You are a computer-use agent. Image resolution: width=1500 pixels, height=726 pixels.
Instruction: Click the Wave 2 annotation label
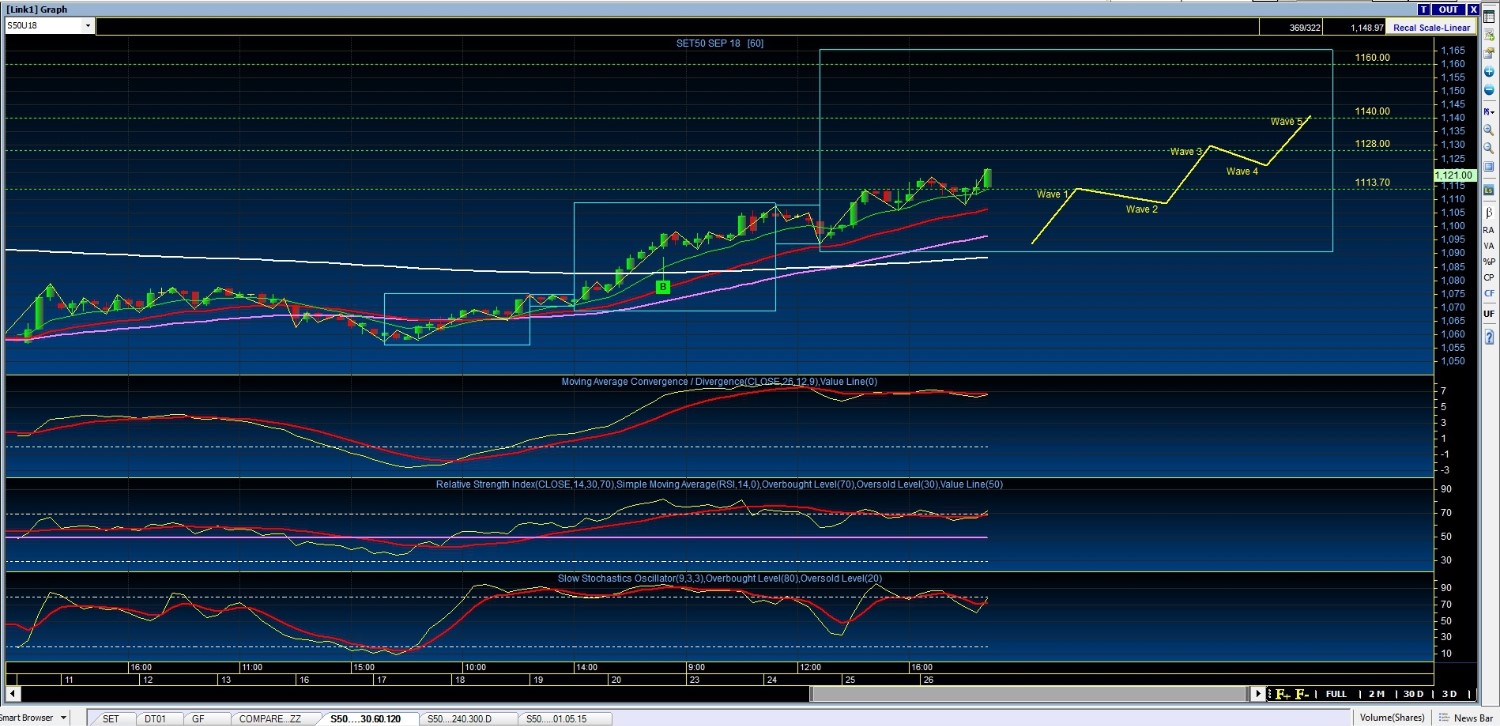coord(1142,209)
